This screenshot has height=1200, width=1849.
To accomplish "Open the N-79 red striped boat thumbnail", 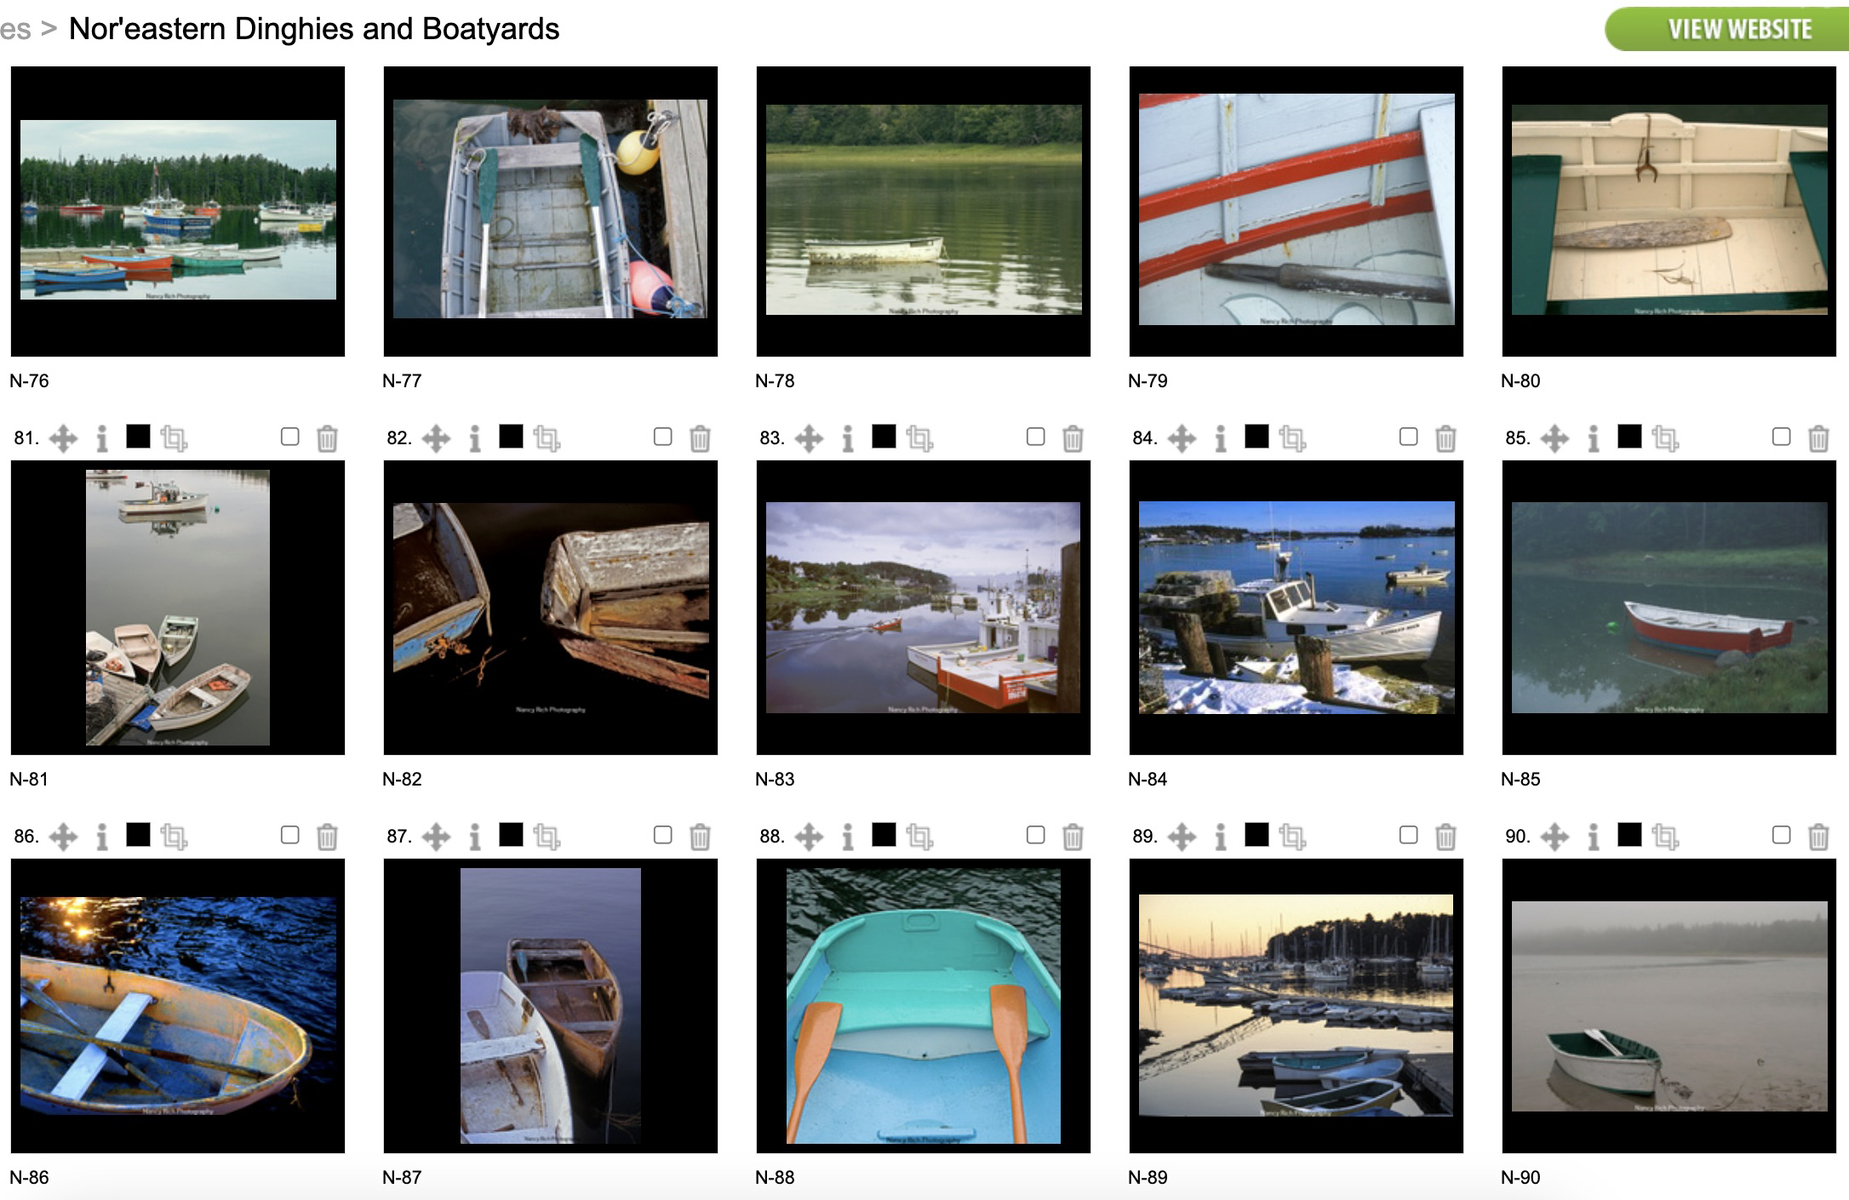I will tap(1296, 211).
